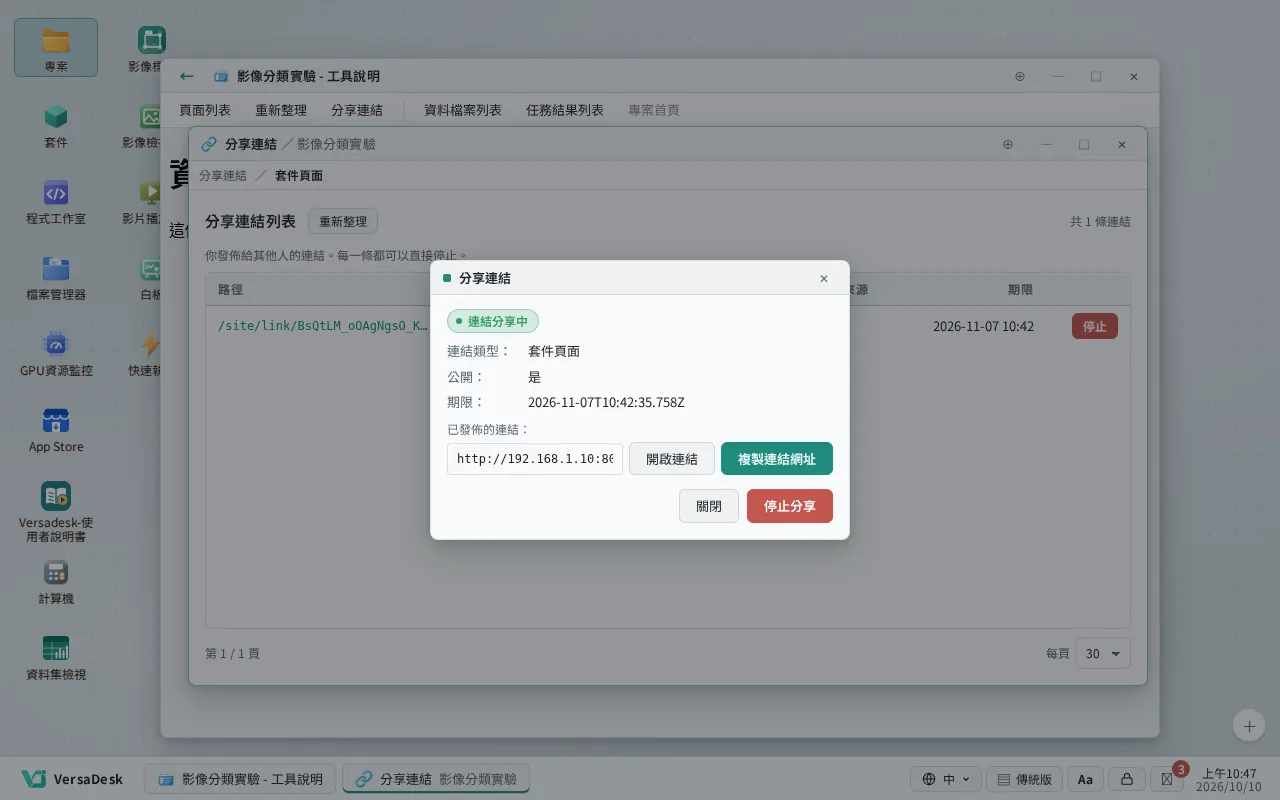Switch to 影像分類實驗 - 工具說明 taskbar window
The height and width of the screenshot is (800, 1280).
(x=240, y=779)
